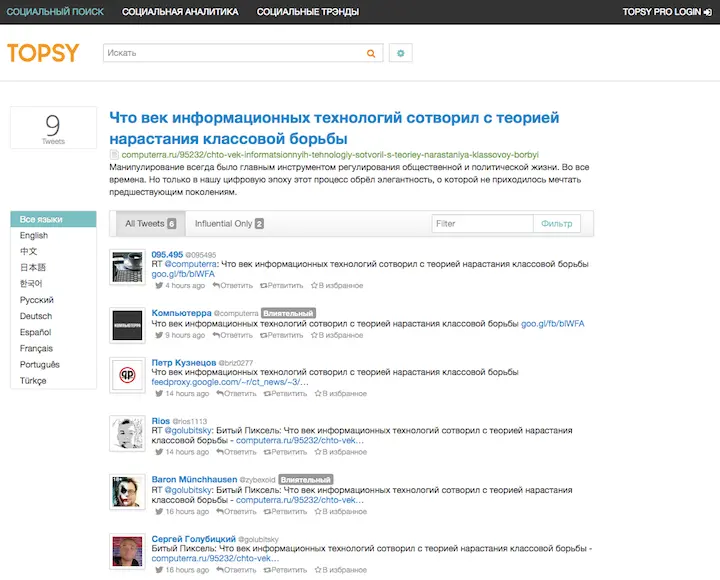Click the TOPSY logo
Viewport: 720px width, 580px height.
click(43, 54)
